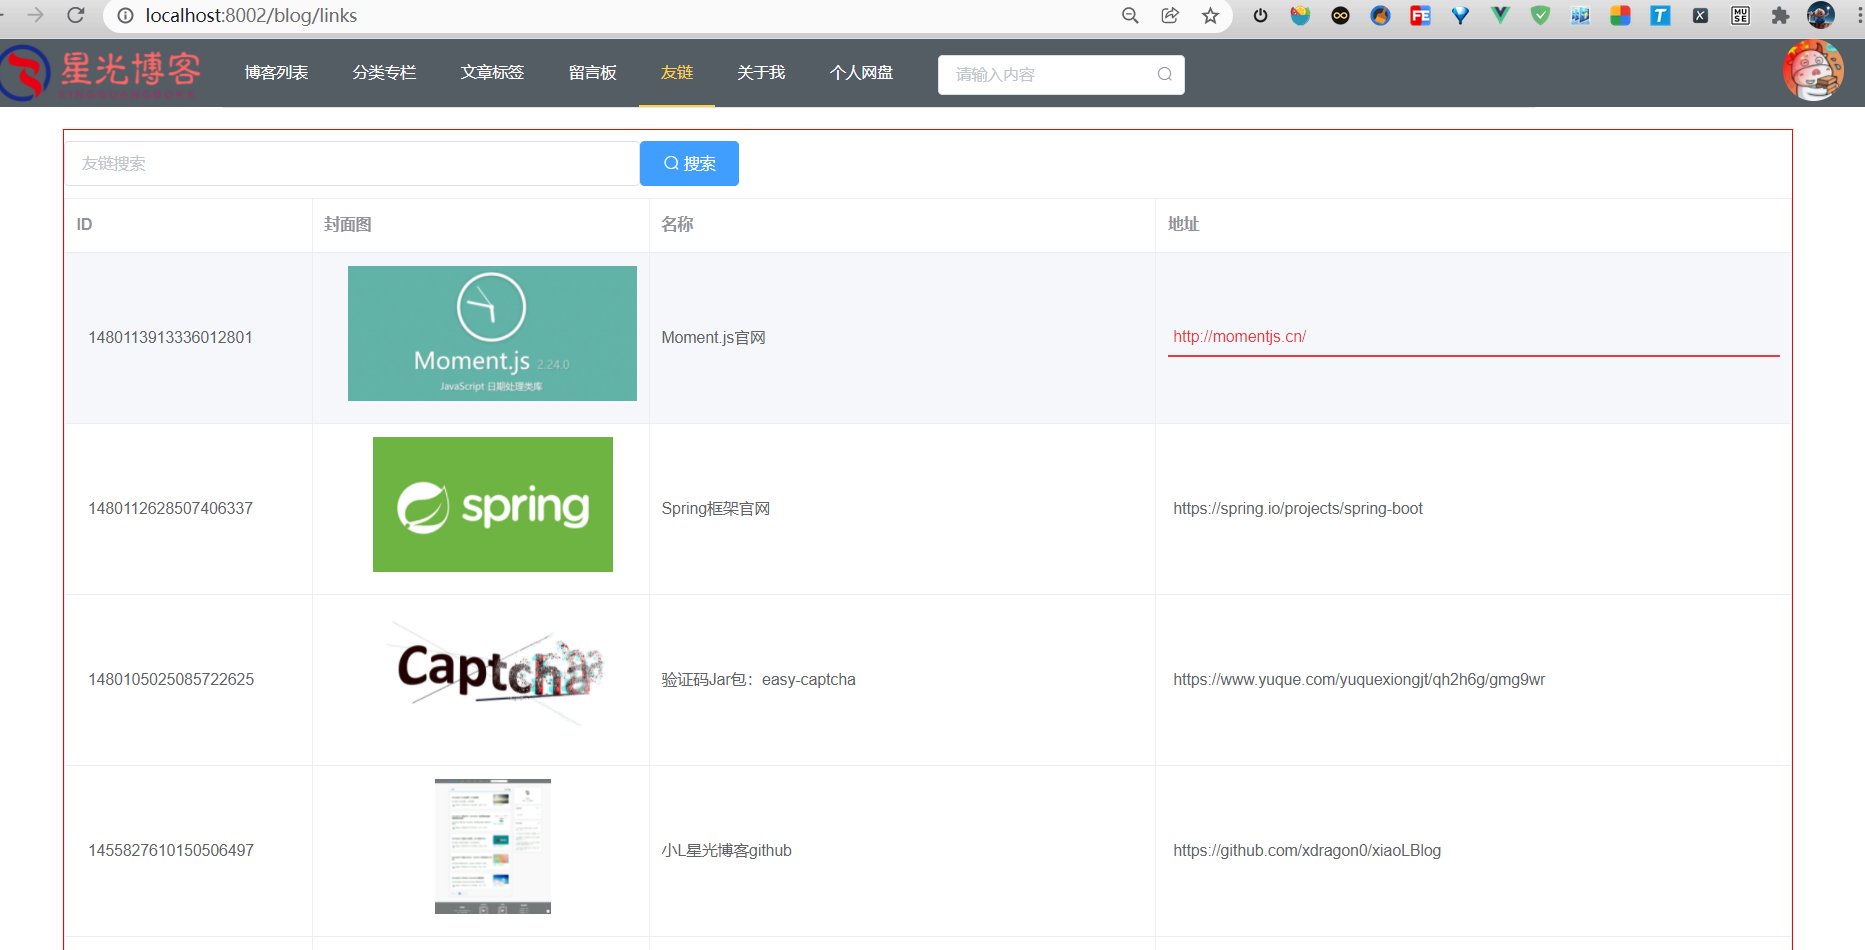Image resolution: width=1865 pixels, height=950 pixels.
Task: Click the power button extension icon
Action: (1260, 15)
